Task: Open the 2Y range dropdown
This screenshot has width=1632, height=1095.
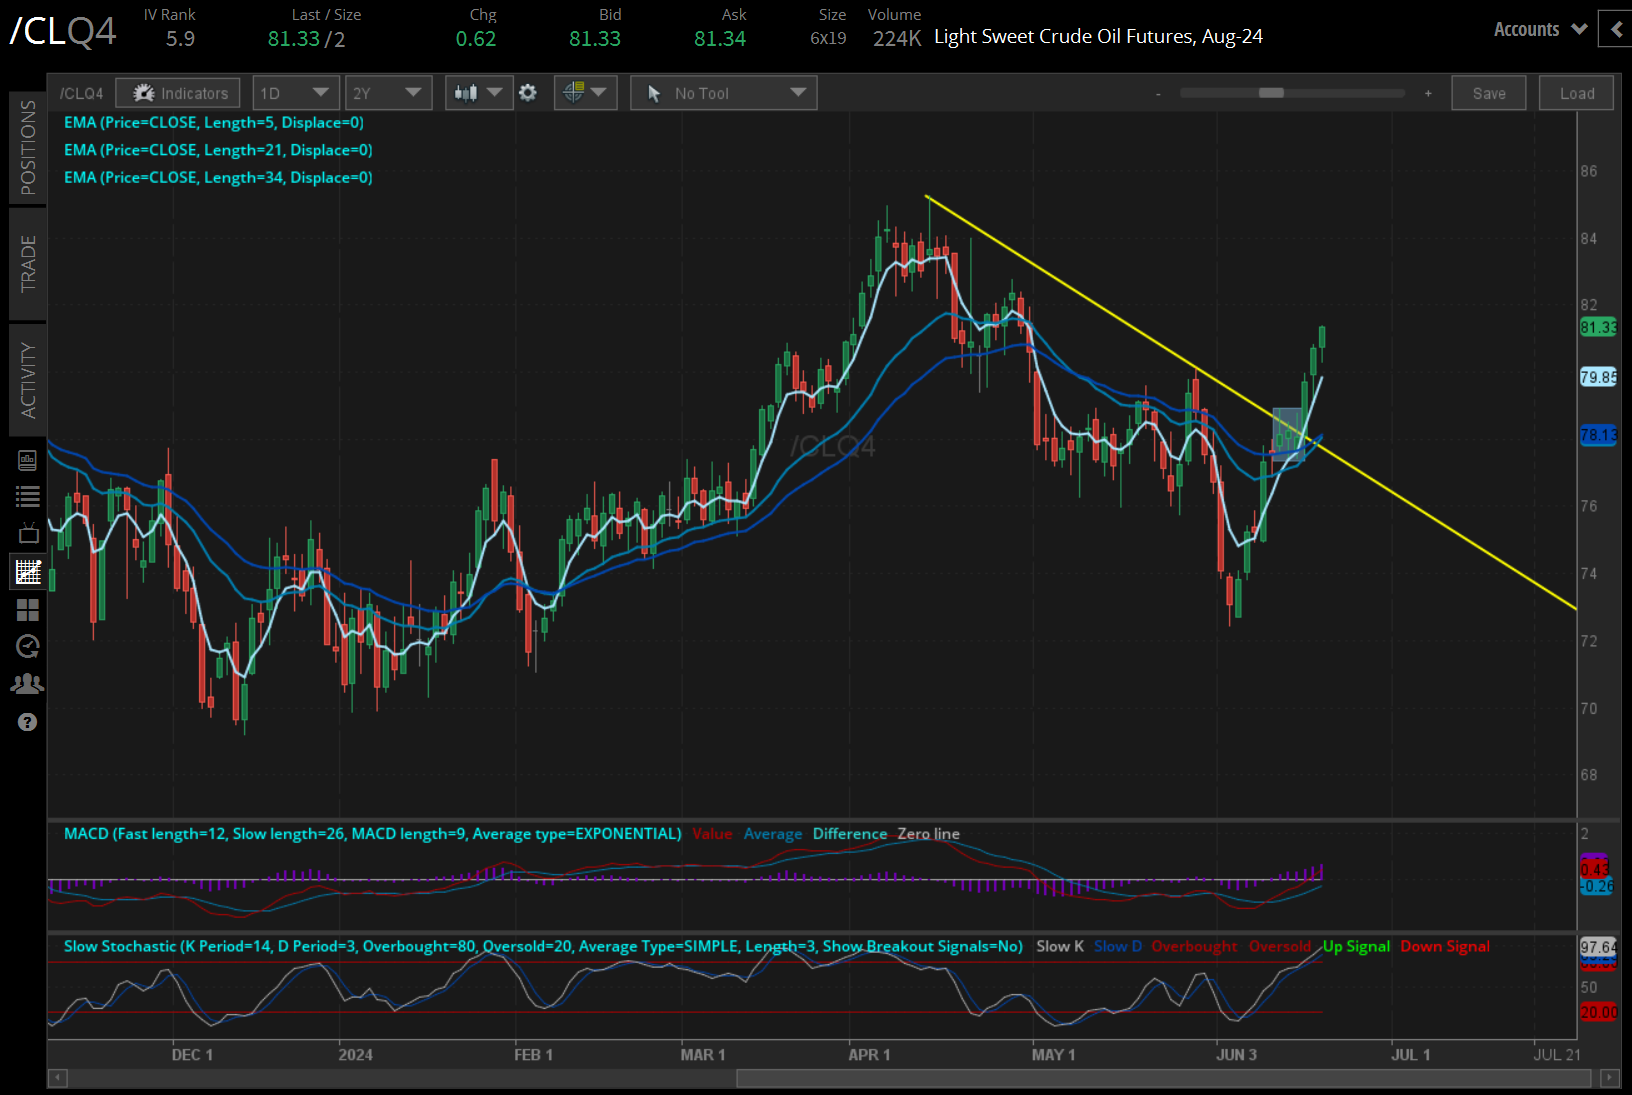Action: click(388, 92)
